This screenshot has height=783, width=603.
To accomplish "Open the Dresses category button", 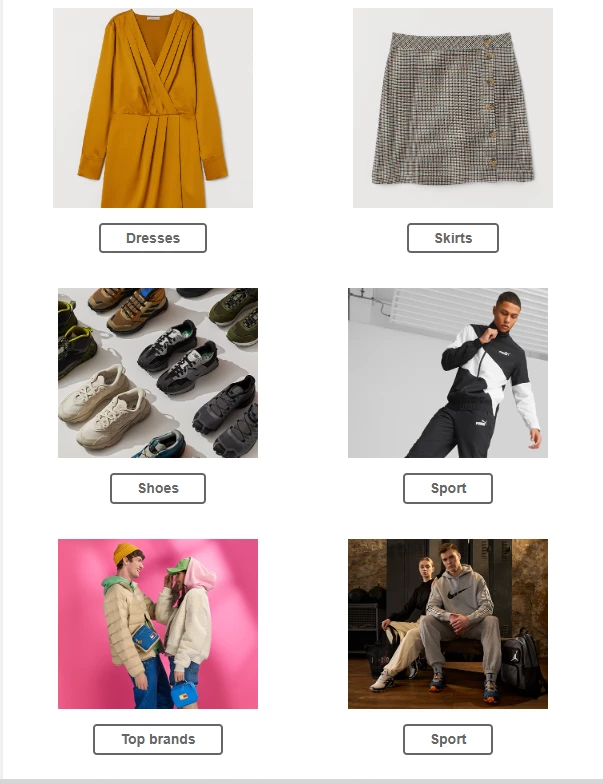I will [153, 238].
